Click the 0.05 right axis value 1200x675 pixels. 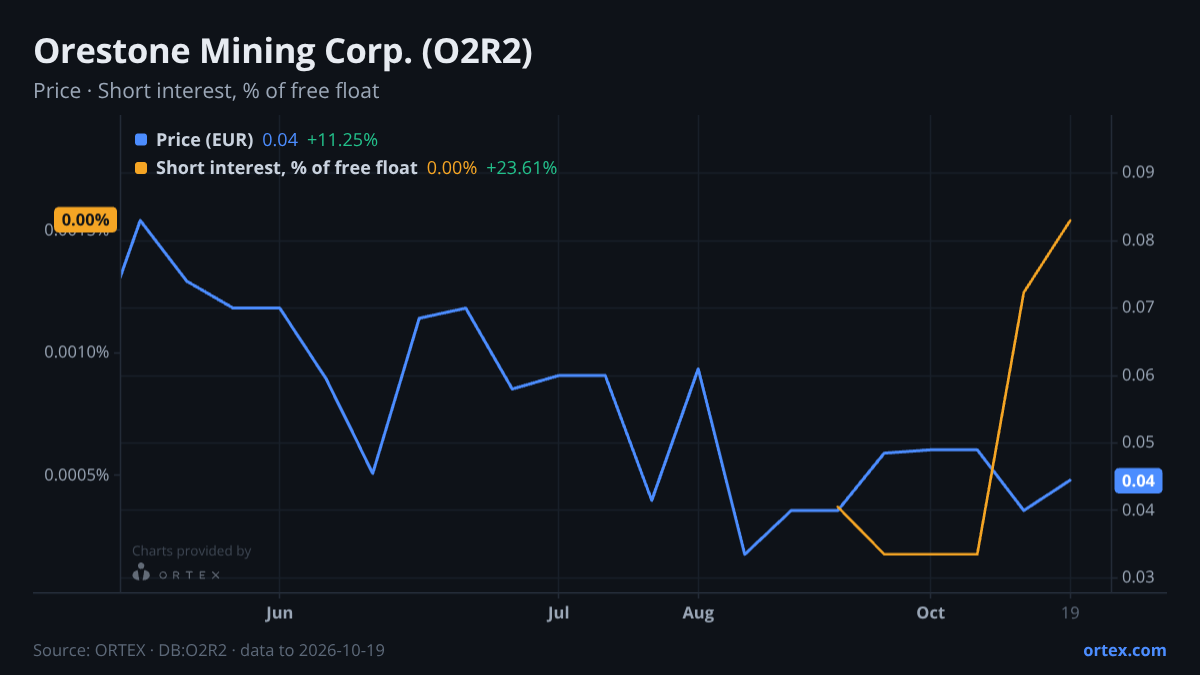[1138, 443]
